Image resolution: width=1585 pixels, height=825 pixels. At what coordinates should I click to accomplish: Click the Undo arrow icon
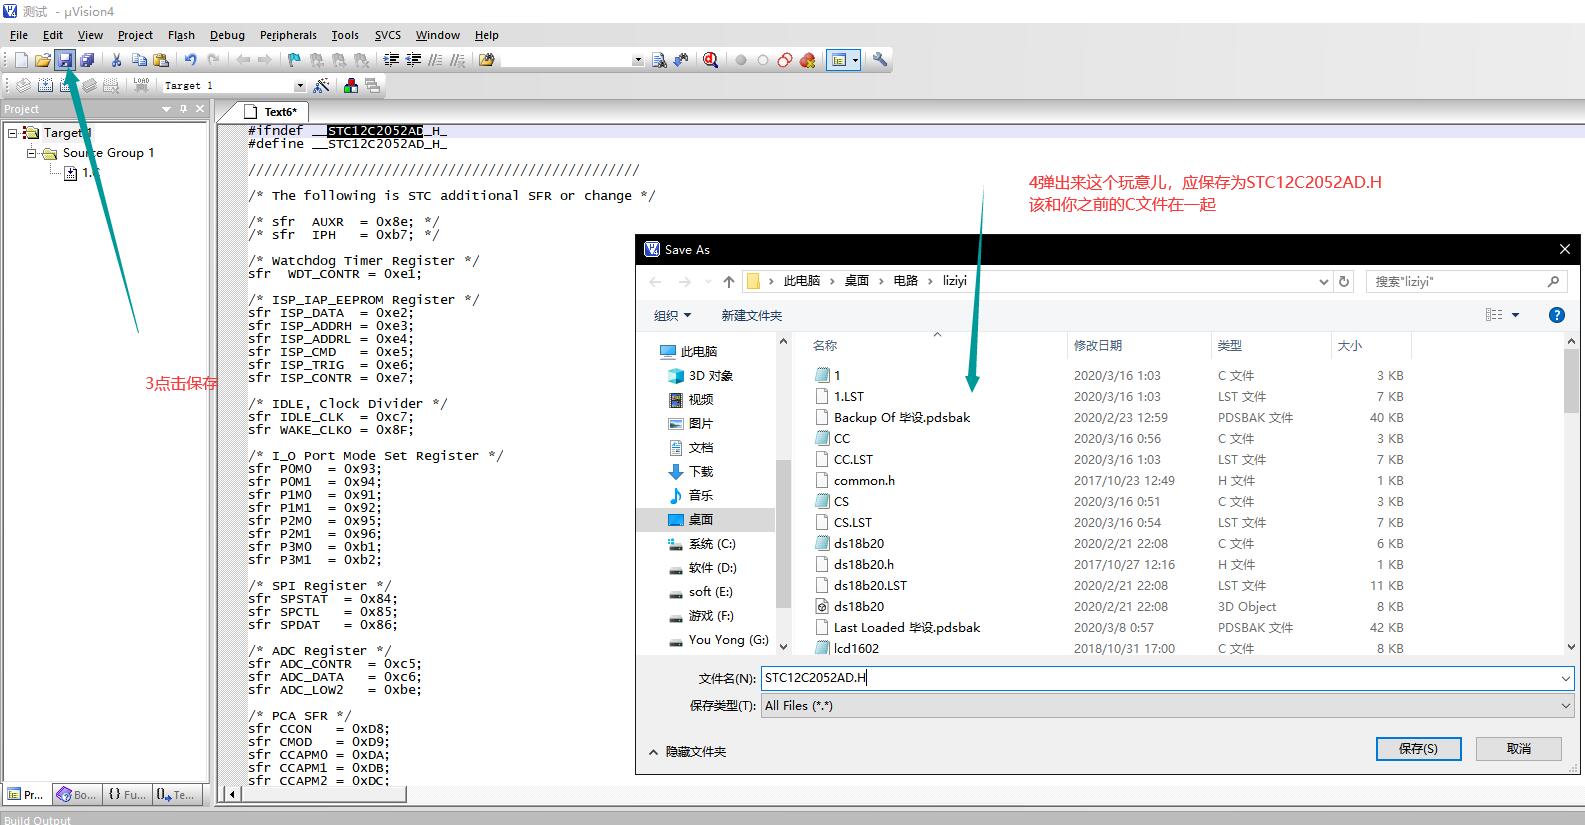[190, 60]
